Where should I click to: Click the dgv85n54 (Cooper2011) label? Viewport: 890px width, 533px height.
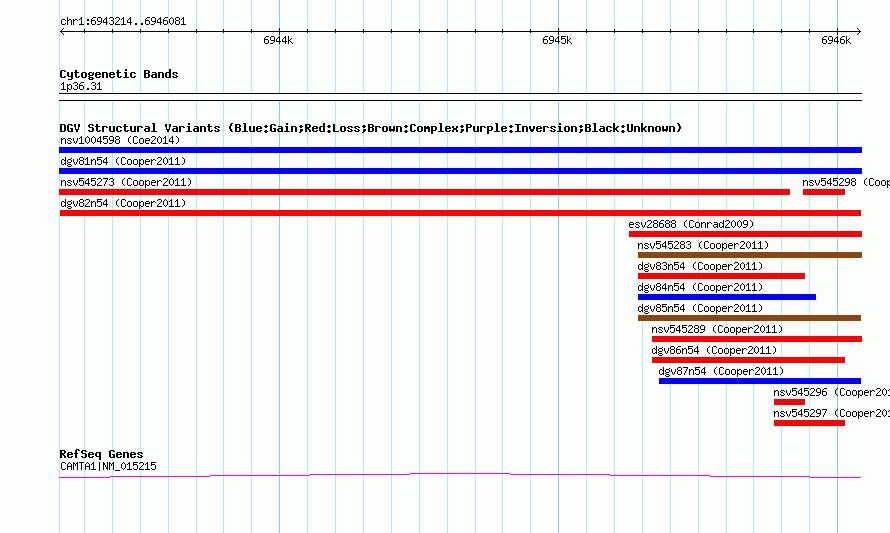(x=700, y=308)
